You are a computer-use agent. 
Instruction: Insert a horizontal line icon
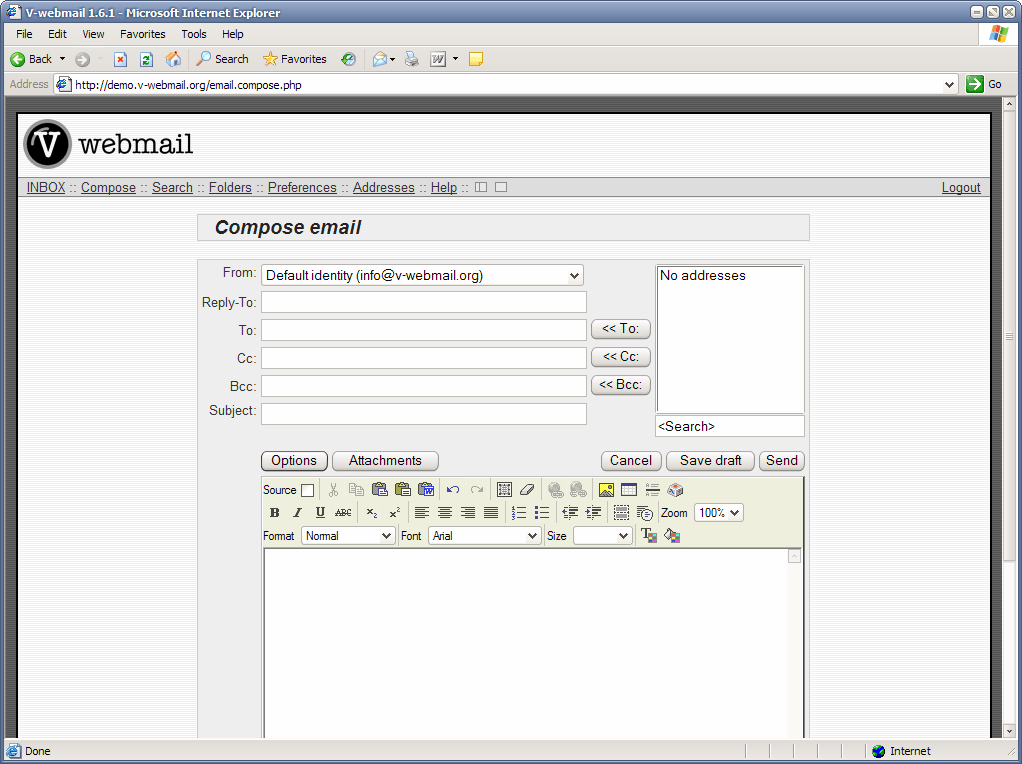pos(652,490)
